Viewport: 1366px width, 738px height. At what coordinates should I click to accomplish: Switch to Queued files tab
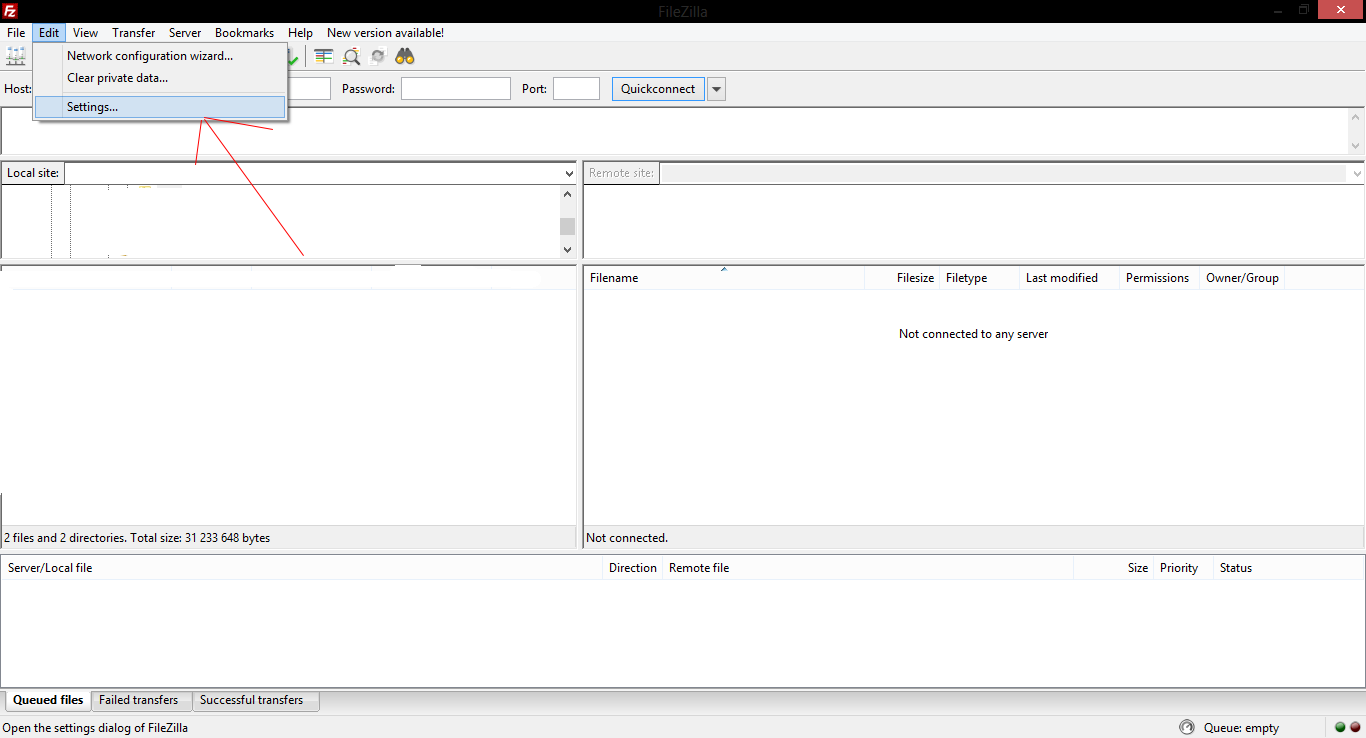pyautogui.click(x=48, y=700)
